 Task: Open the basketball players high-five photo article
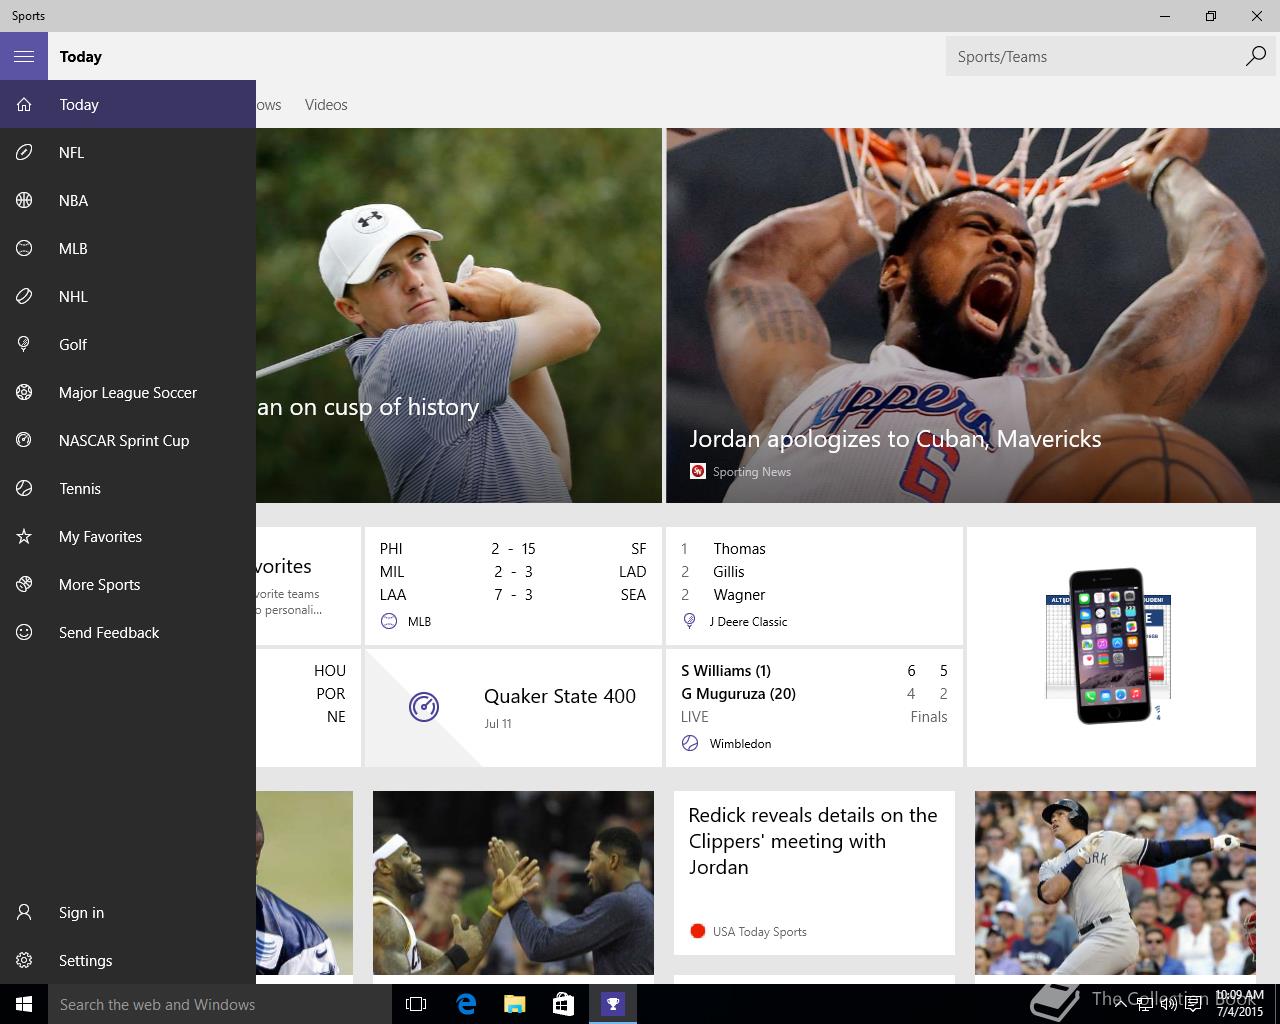pos(513,883)
